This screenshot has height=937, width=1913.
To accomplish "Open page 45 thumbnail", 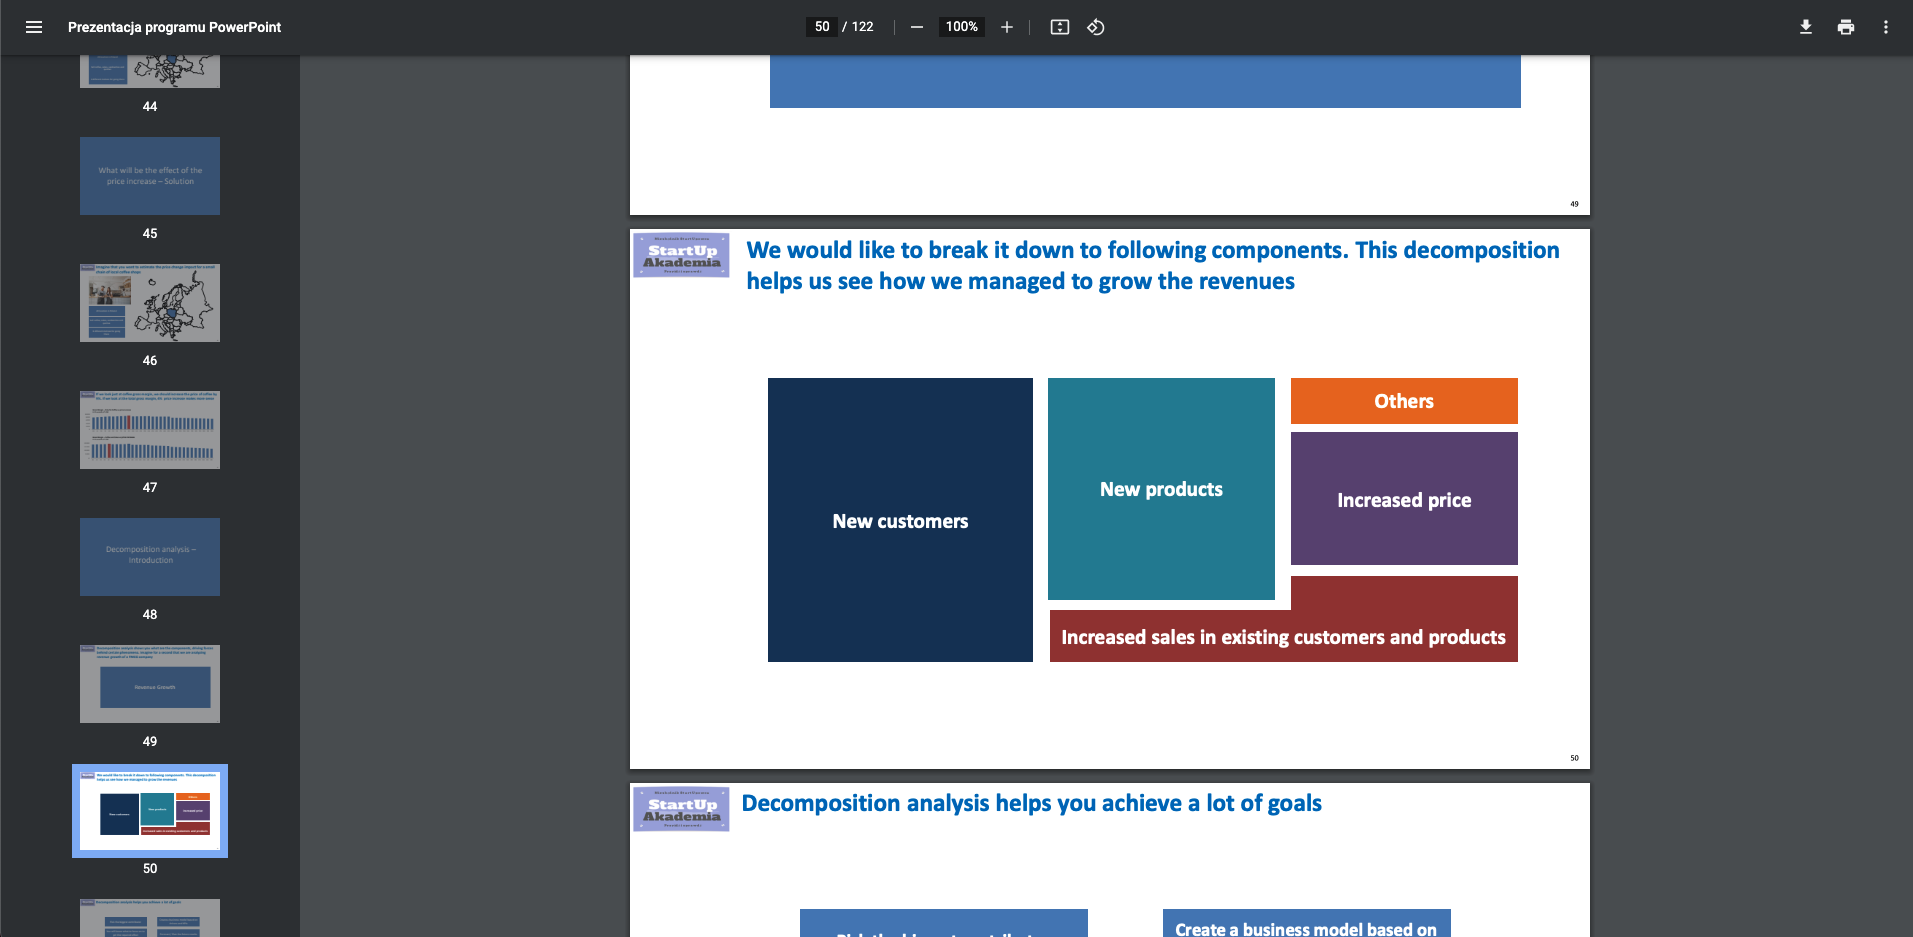I will point(150,176).
